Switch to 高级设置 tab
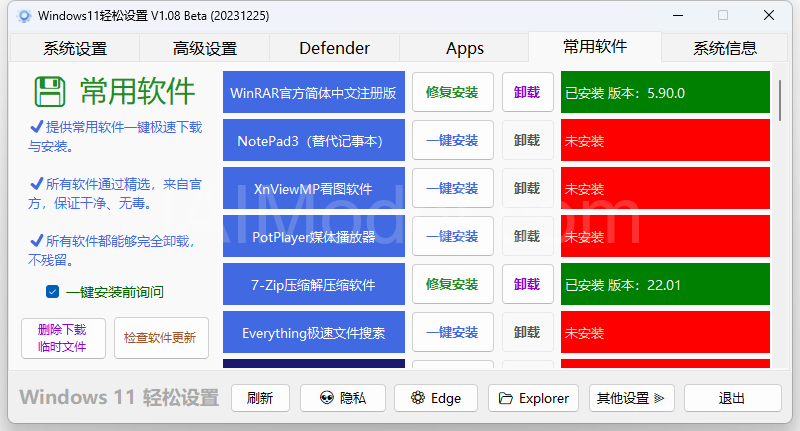The width and height of the screenshot is (800, 431). tap(205, 48)
